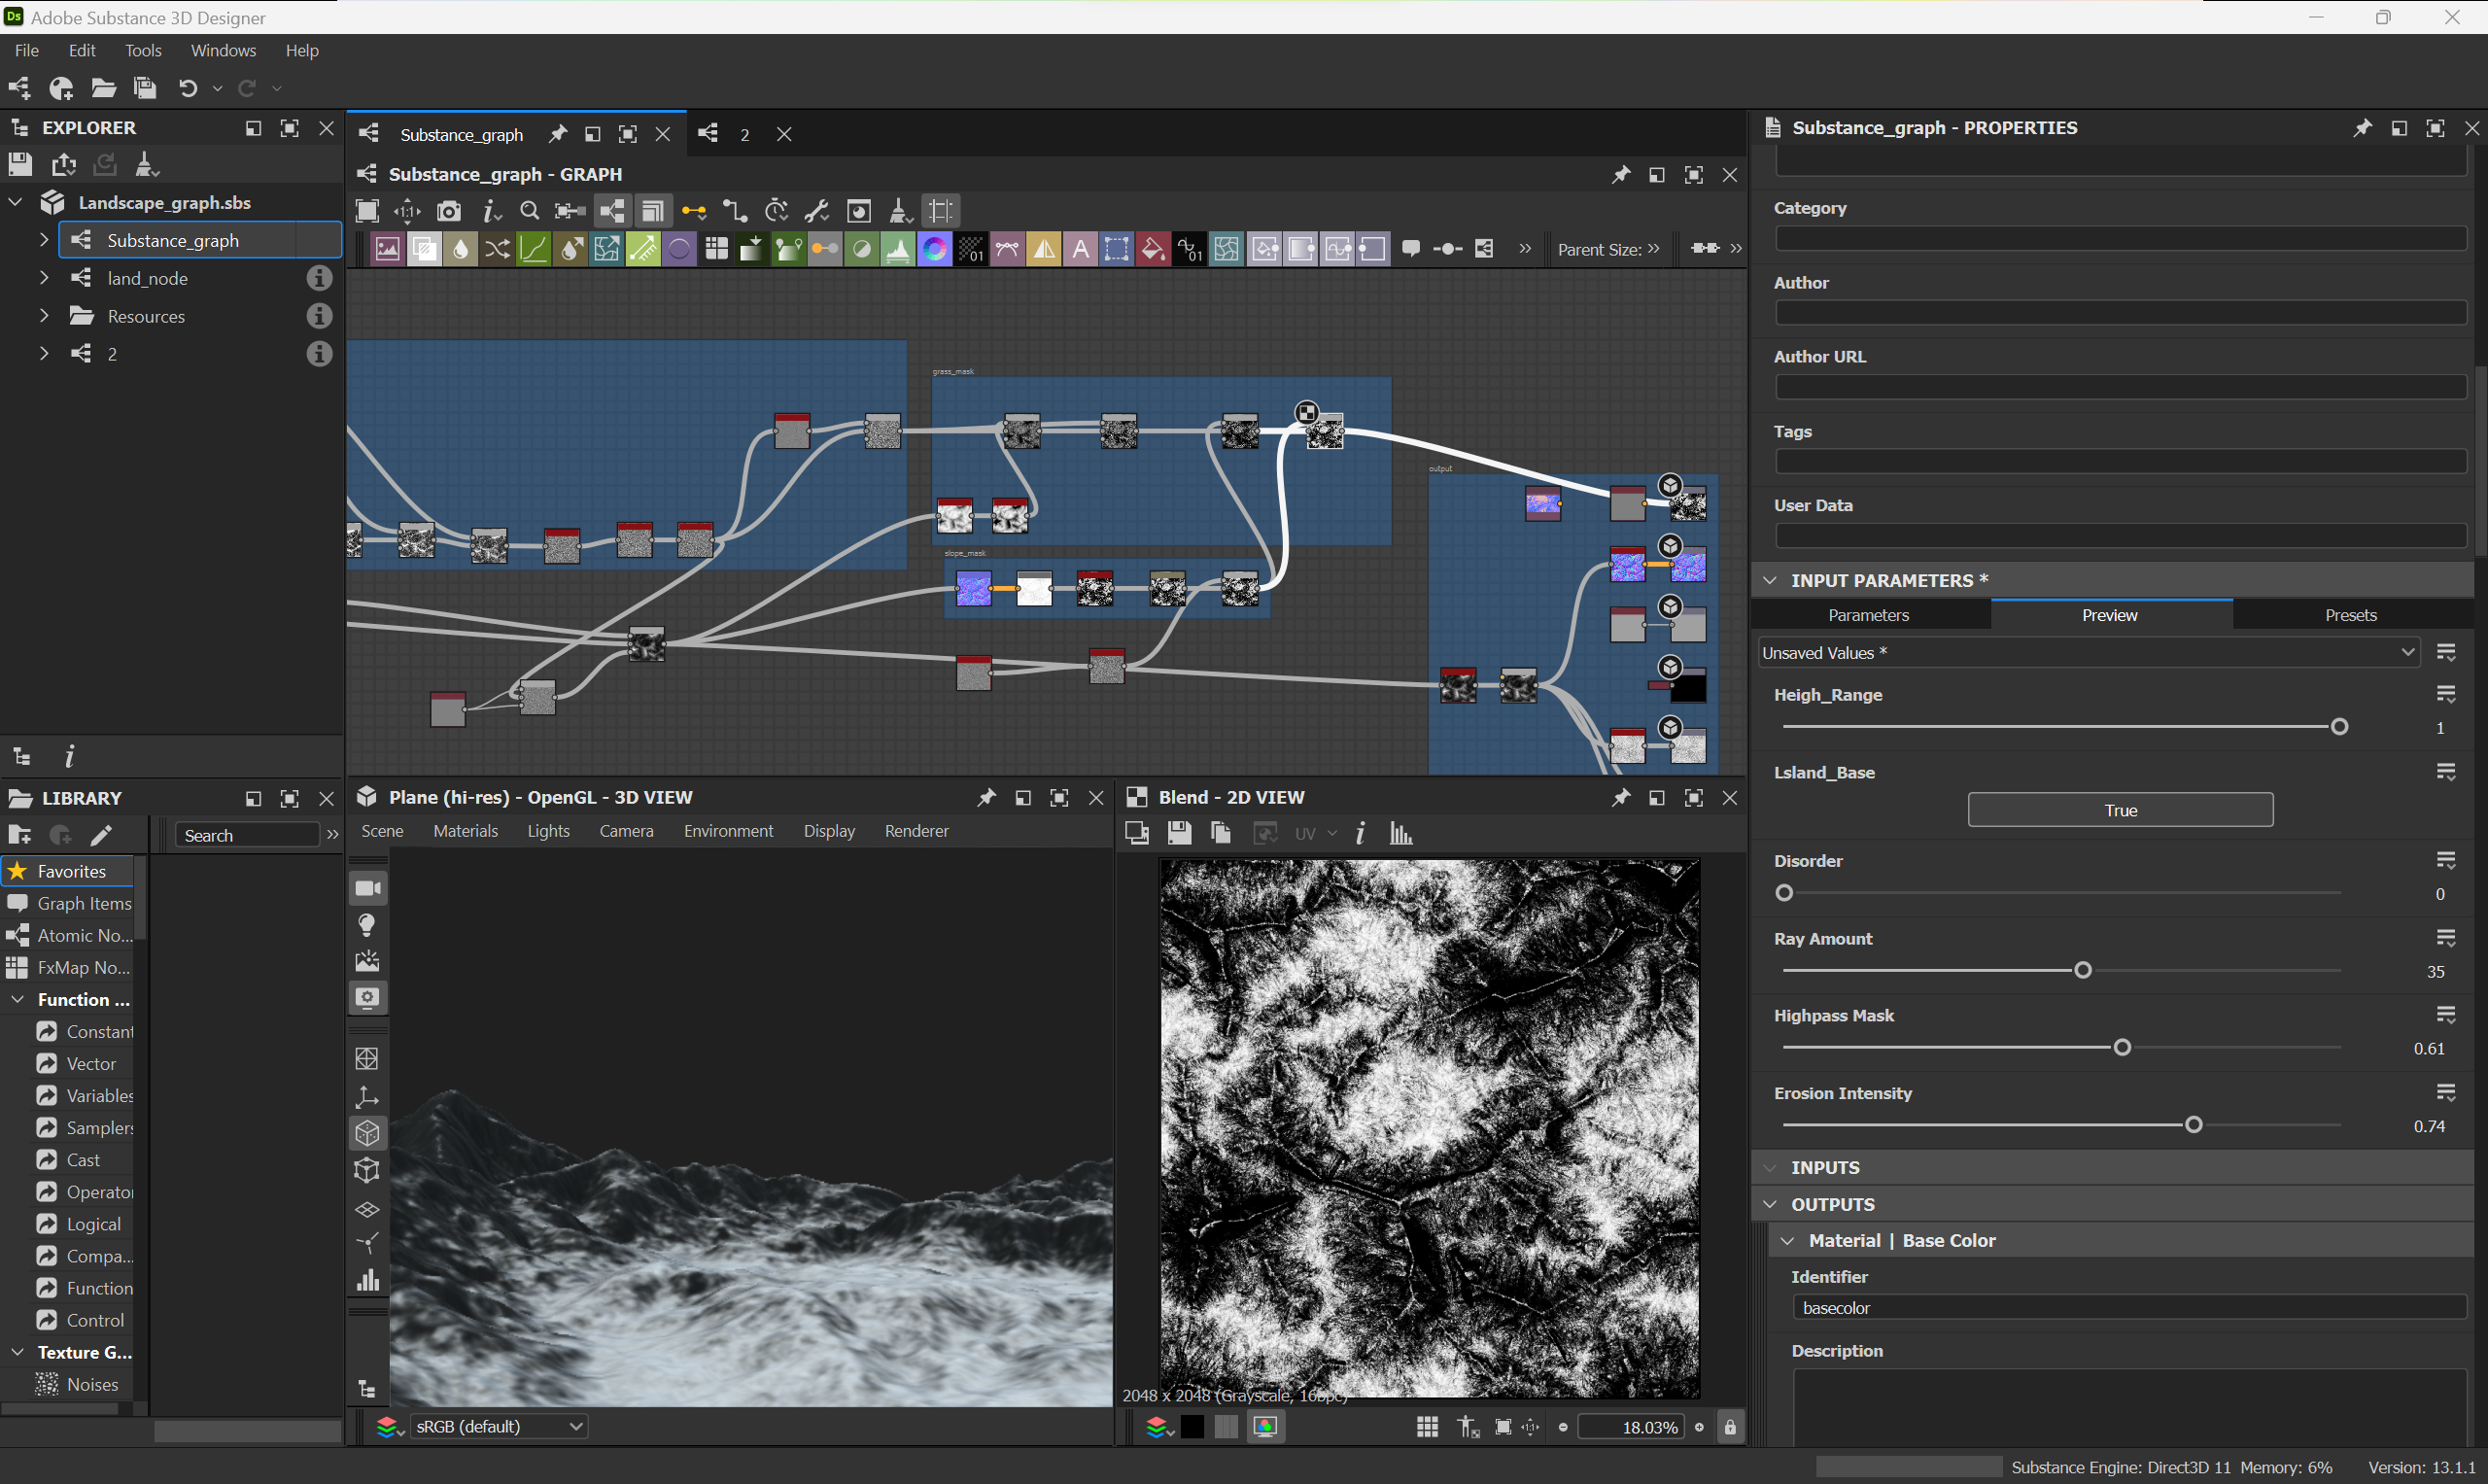This screenshot has height=1484, width=2488.
Task: Open the Unsaved Values preset dropdown
Action: (2088, 653)
